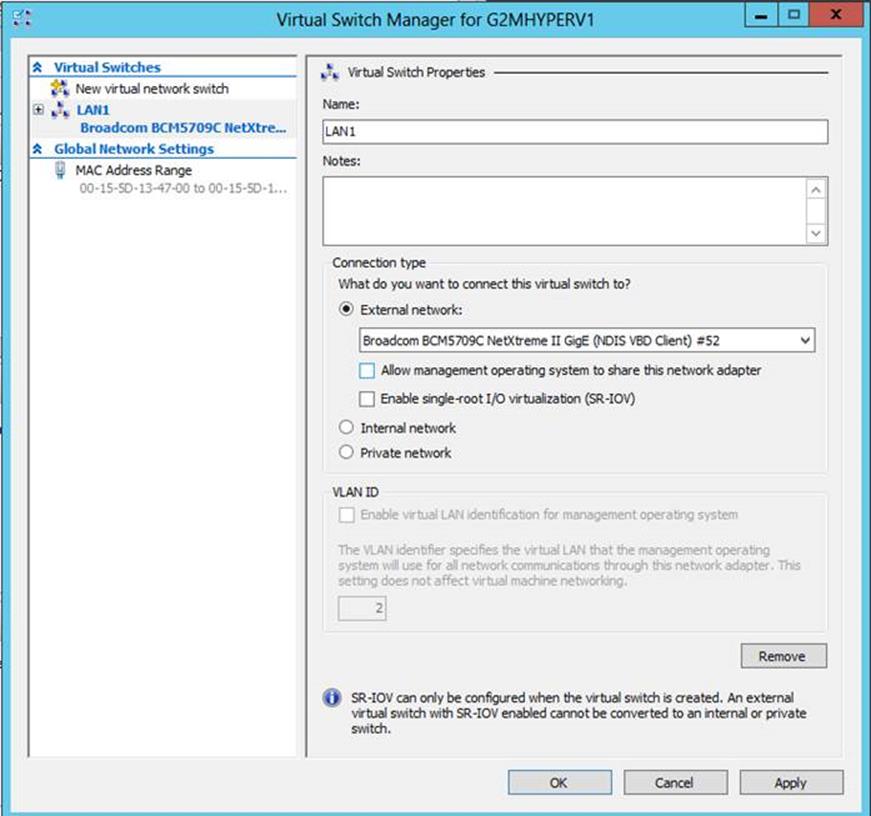Select the Internal network radio button
The height and width of the screenshot is (816, 871).
coord(346,427)
